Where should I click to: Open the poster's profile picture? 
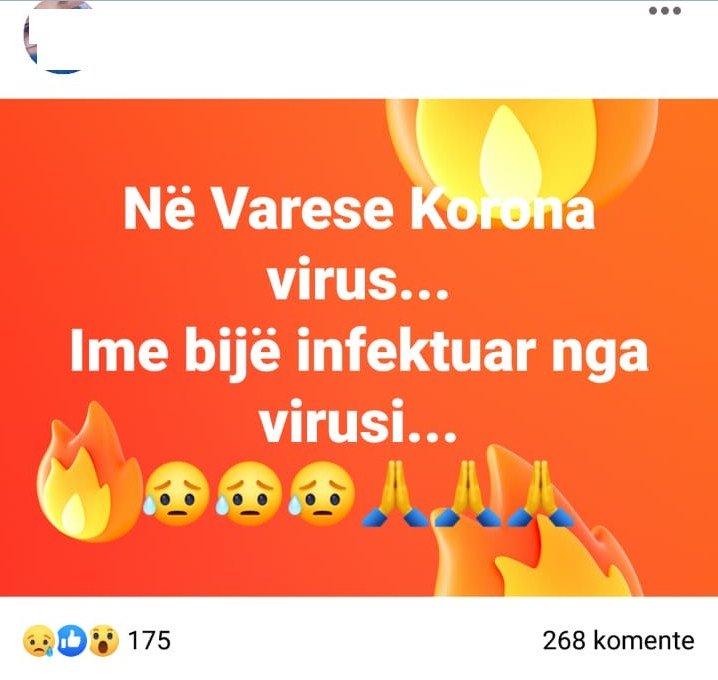coord(59,37)
